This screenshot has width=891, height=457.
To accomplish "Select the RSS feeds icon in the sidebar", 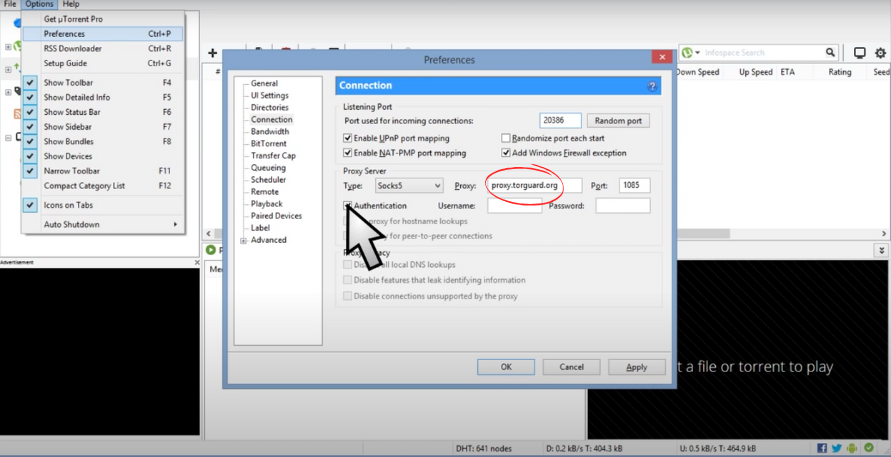I will [x=18, y=114].
